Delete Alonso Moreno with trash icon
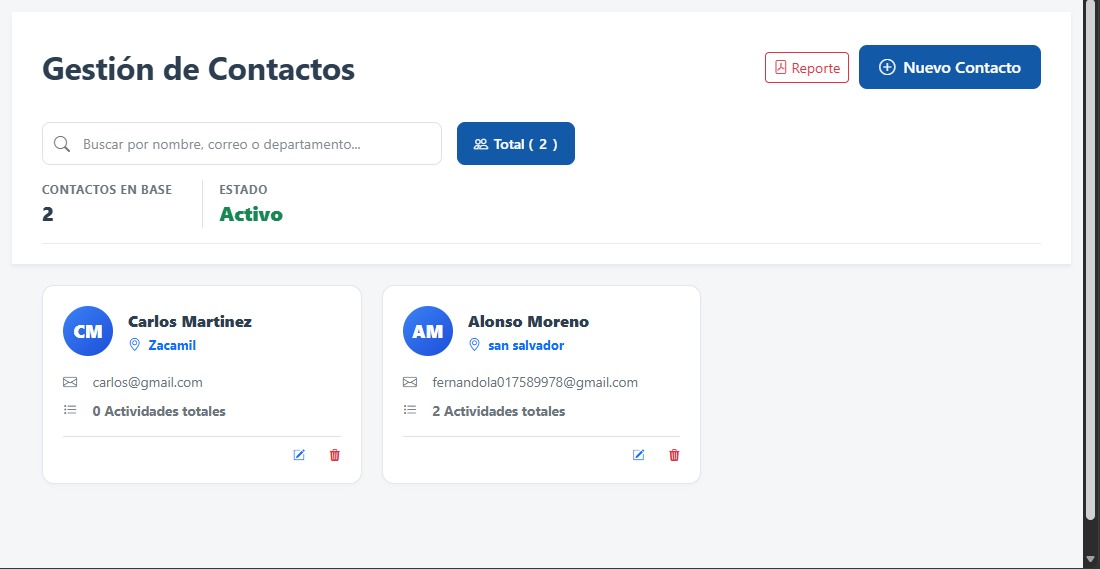 [674, 455]
